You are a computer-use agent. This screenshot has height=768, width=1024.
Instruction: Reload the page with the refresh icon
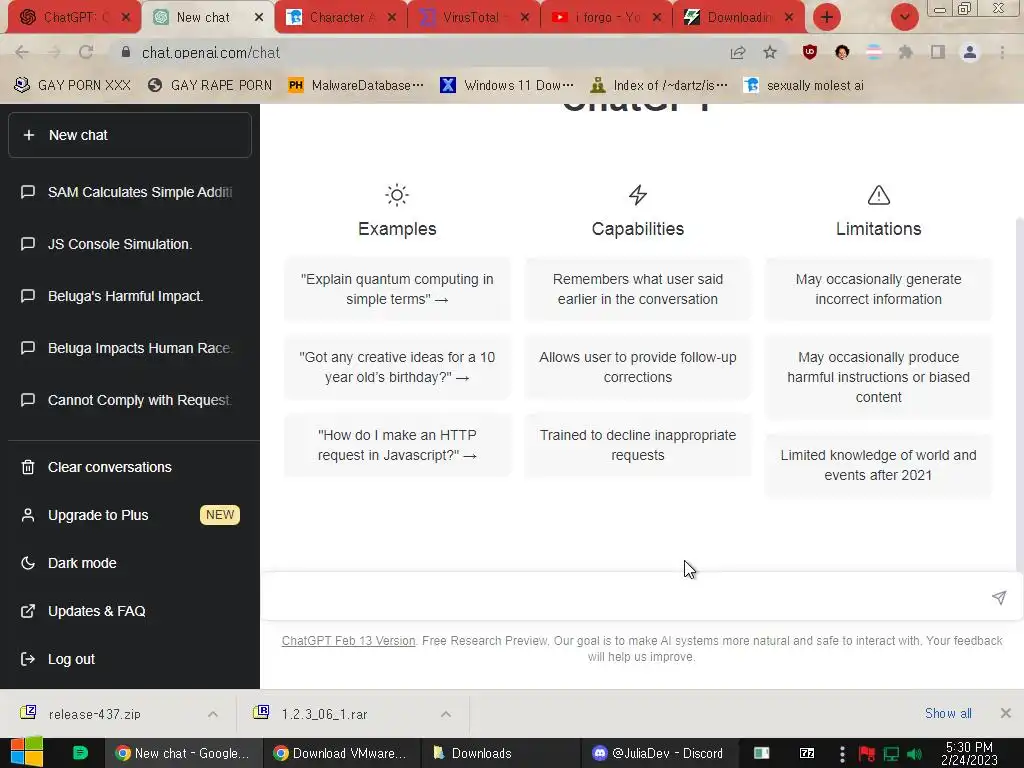pyautogui.click(x=86, y=52)
